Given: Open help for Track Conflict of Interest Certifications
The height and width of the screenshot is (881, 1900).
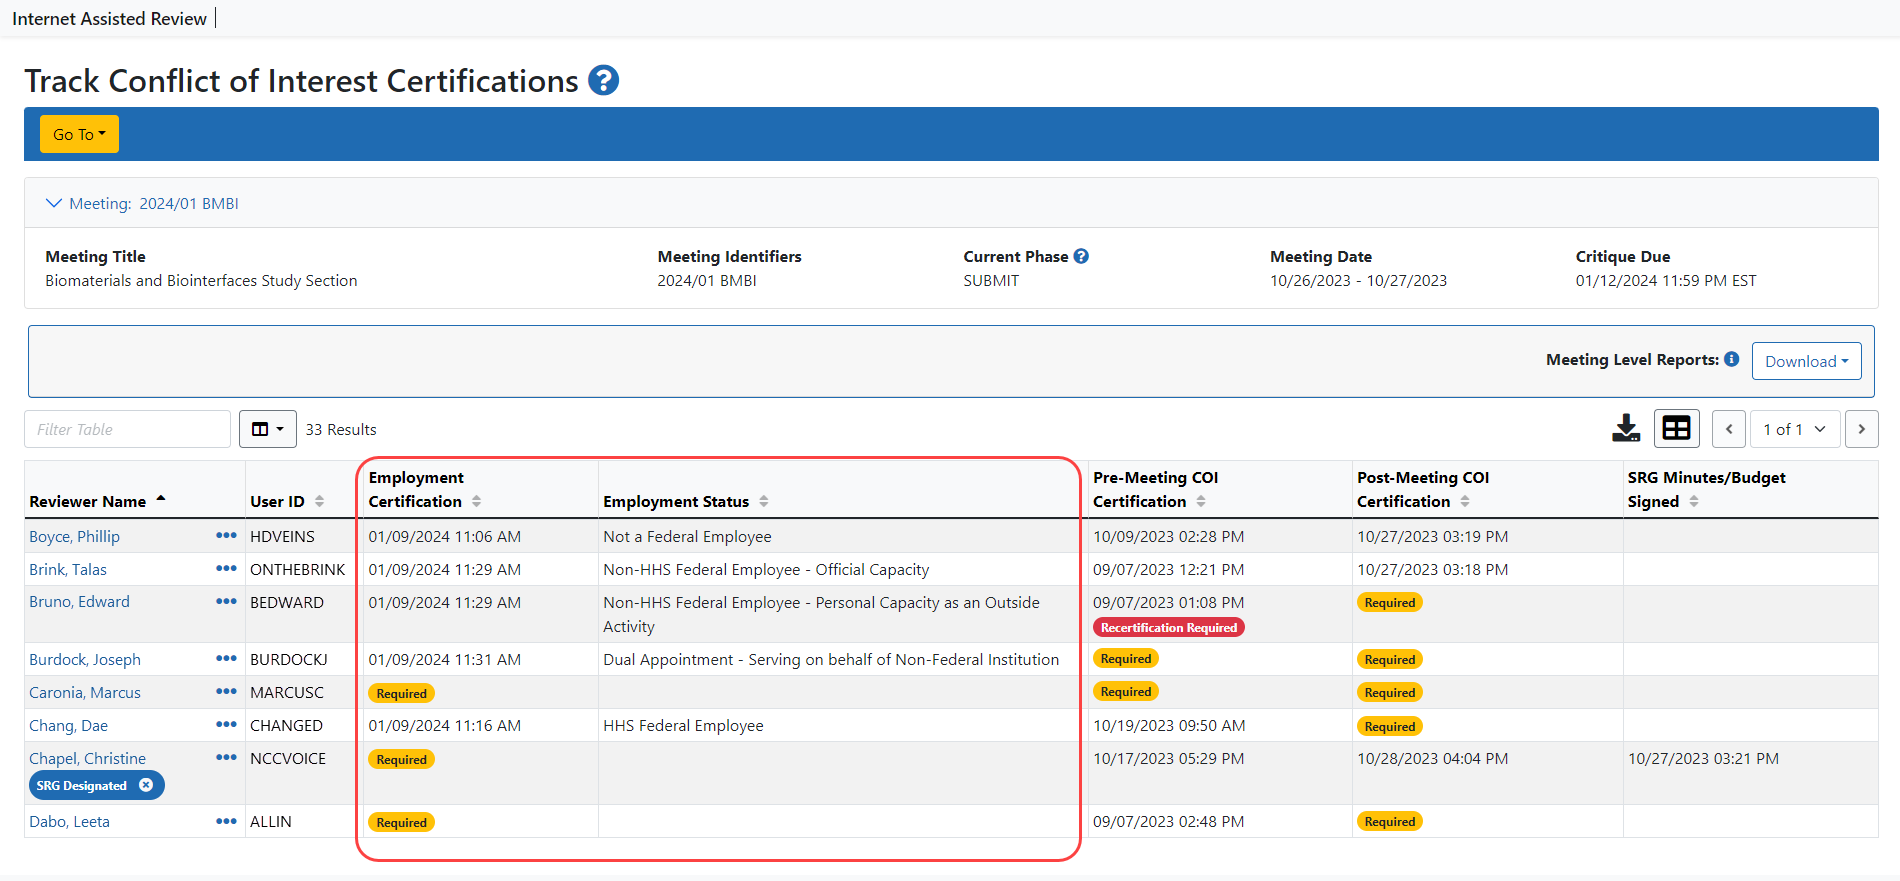Looking at the screenshot, I should [603, 80].
